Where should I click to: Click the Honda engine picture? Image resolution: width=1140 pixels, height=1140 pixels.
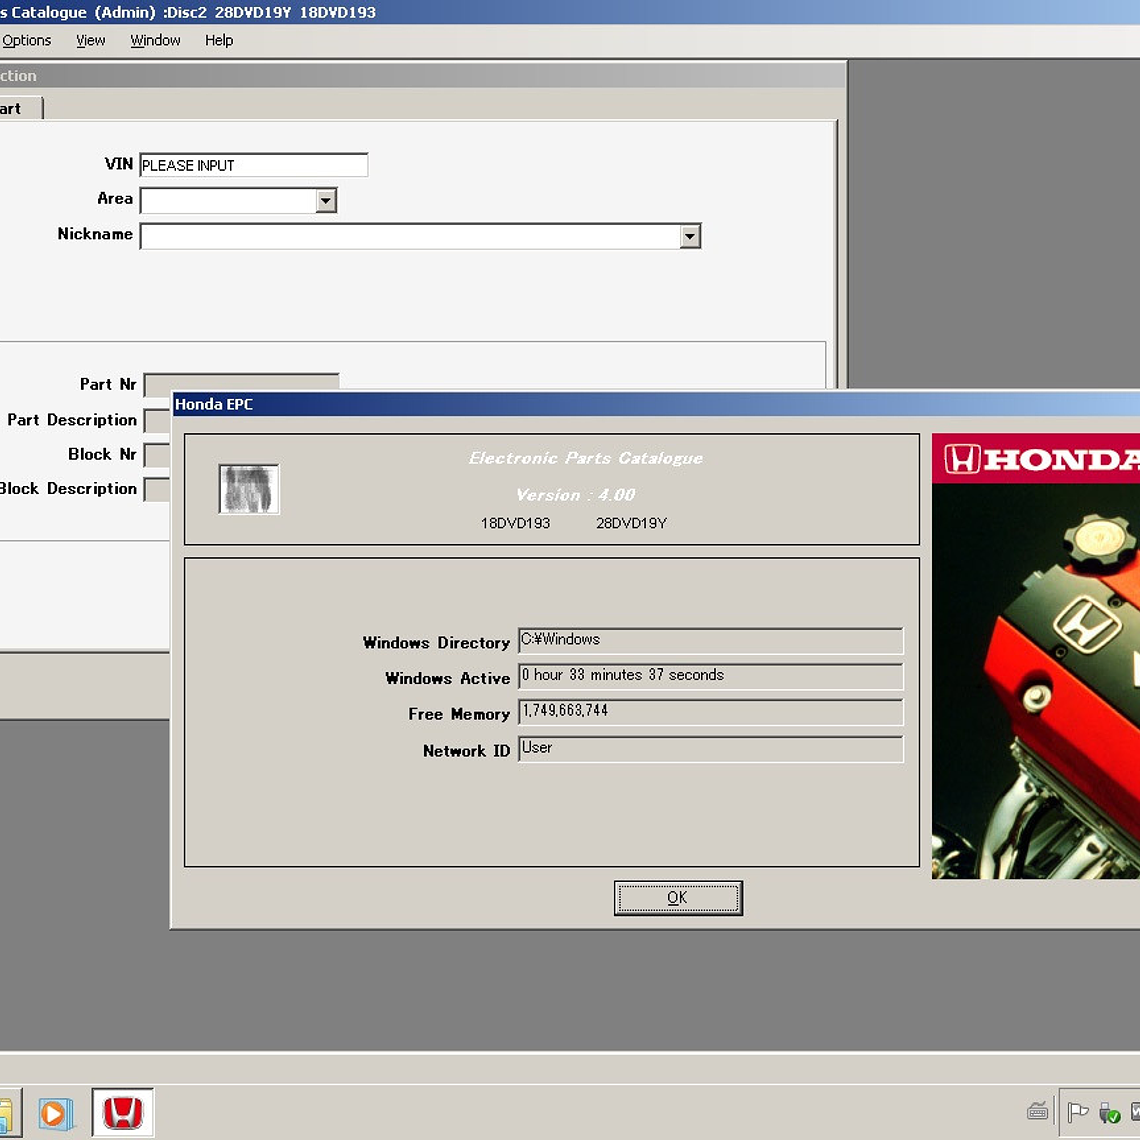click(x=1036, y=680)
